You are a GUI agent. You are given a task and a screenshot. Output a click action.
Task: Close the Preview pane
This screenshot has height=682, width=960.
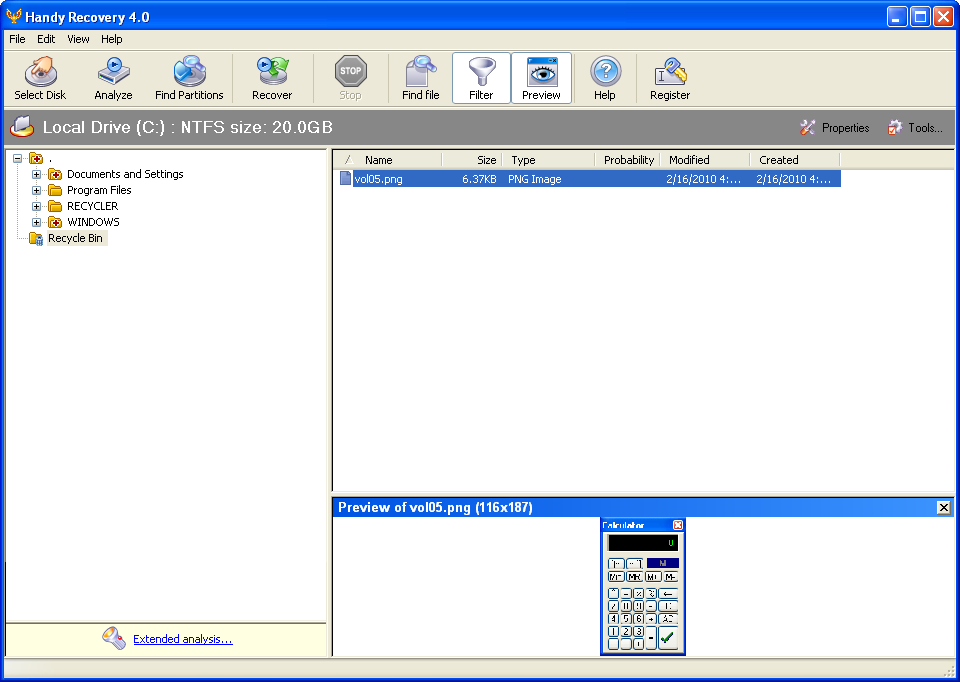(943, 508)
